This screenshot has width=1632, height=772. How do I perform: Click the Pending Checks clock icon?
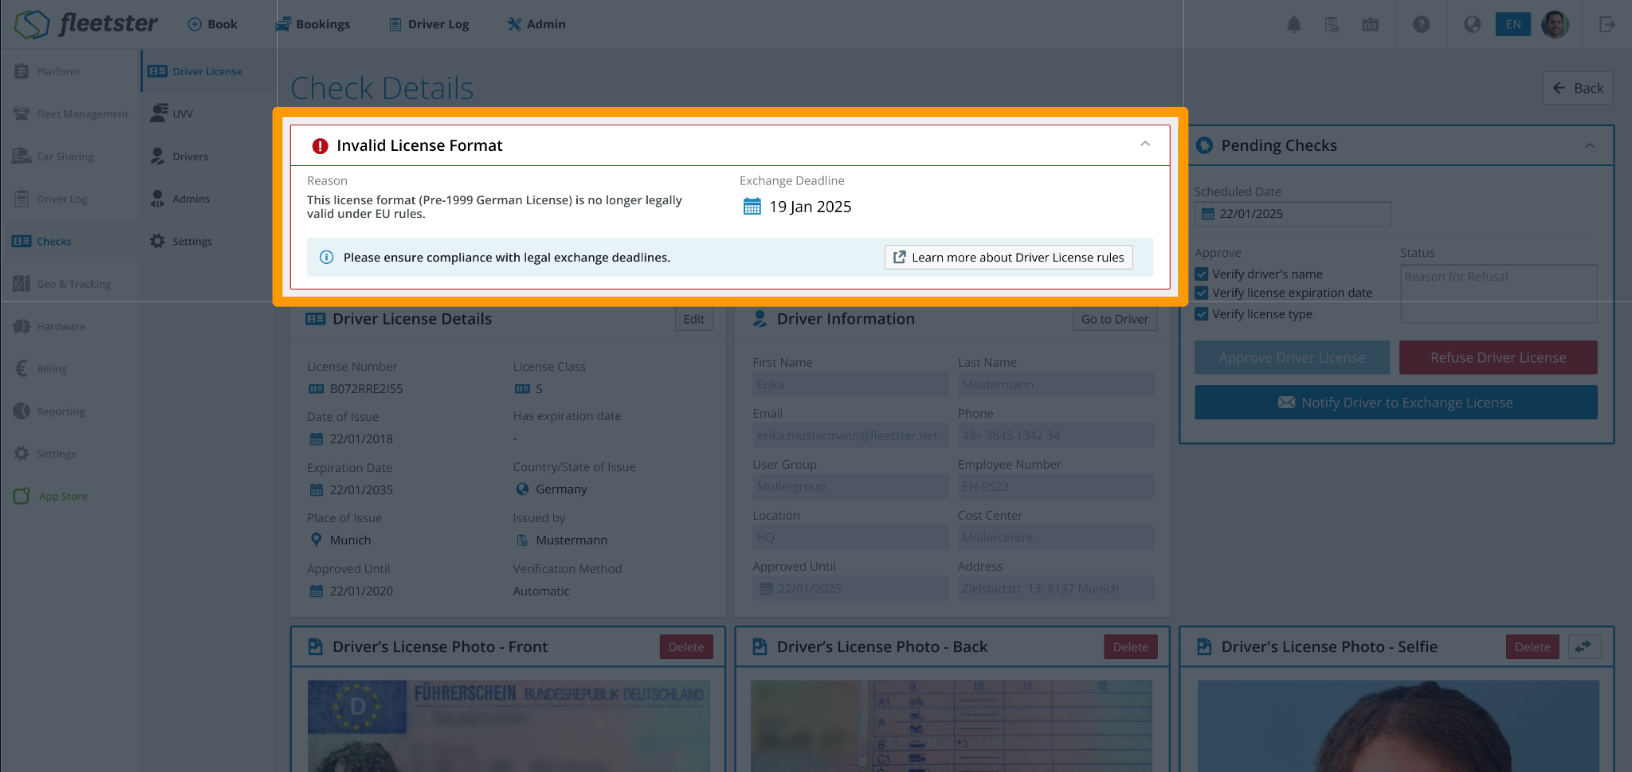pos(1204,145)
